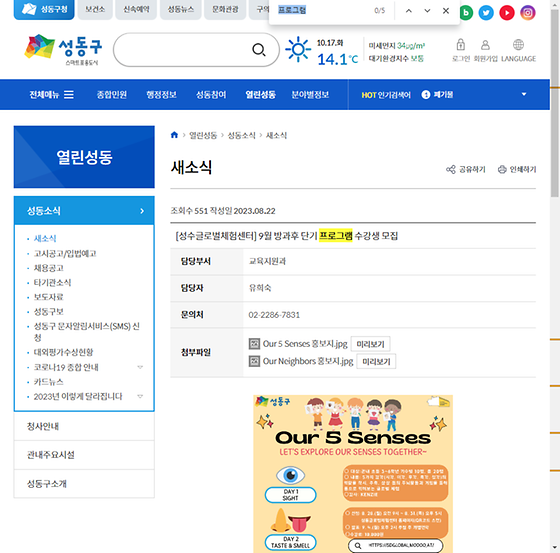The image size is (560, 553).
Task: Select 채용공고 in the sidebar
Action: click(x=49, y=268)
